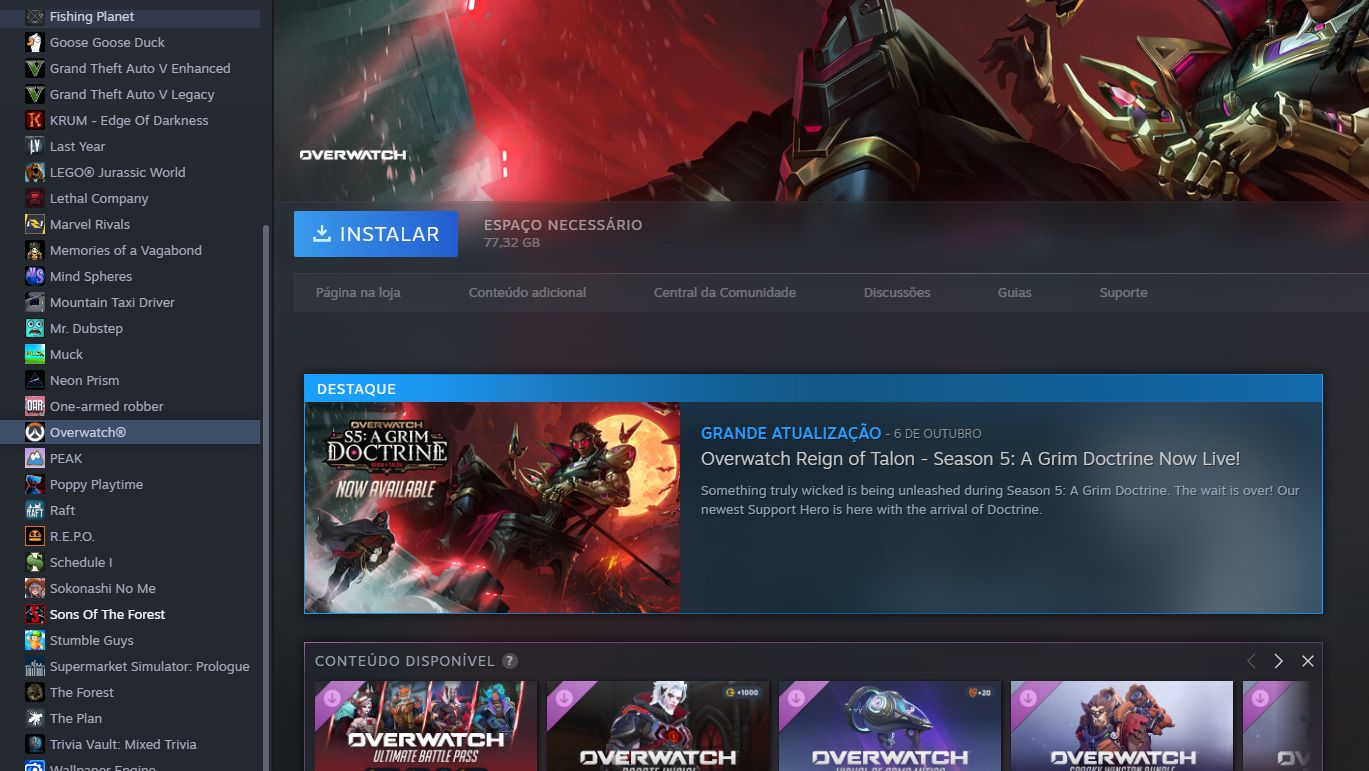Select The Forest in library list

click(130, 692)
